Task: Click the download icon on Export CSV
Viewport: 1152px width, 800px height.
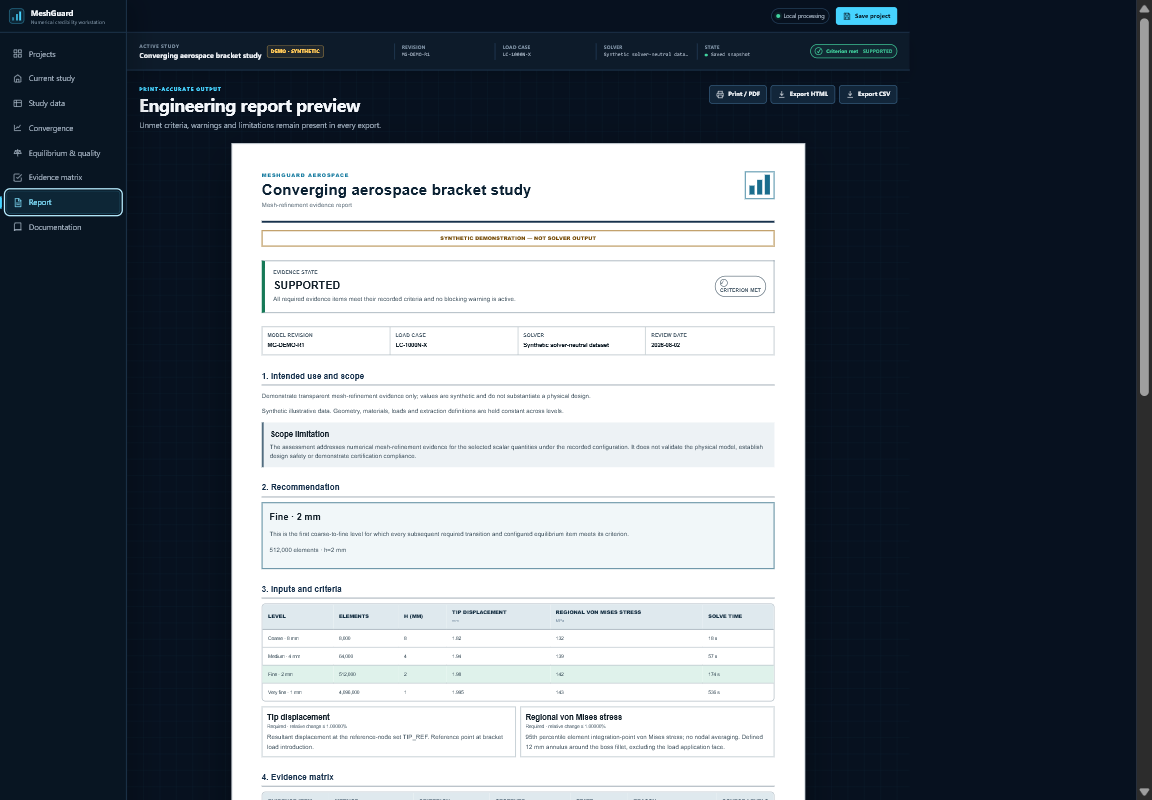Action: coord(850,94)
